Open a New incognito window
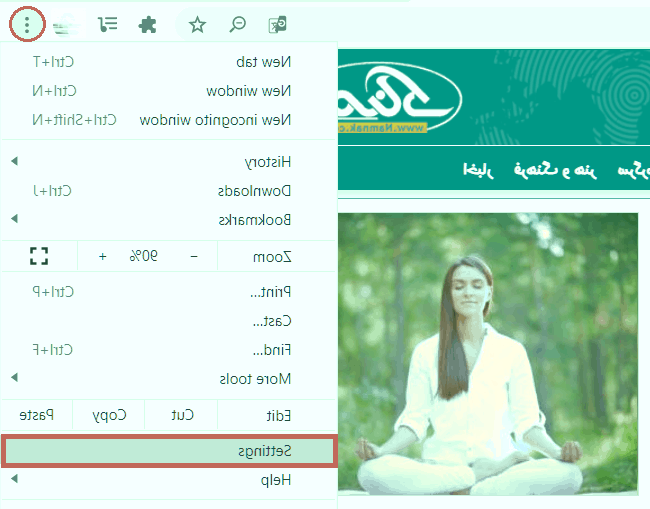Image resolution: width=650 pixels, height=509 pixels. [x=169, y=120]
